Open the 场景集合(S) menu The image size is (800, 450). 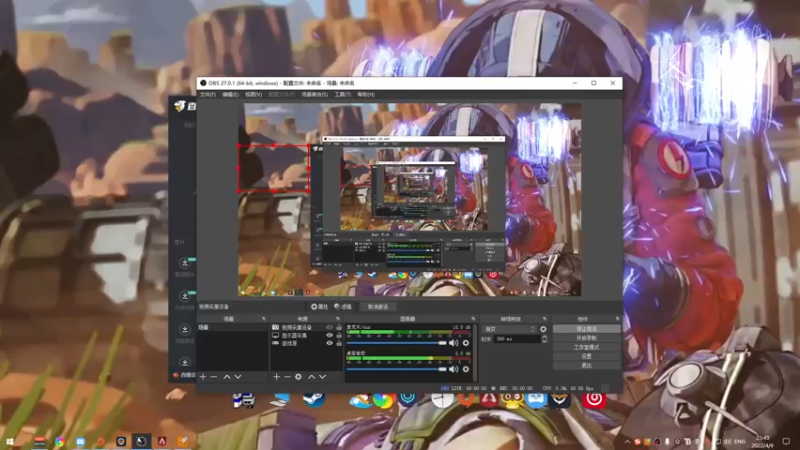coord(314,94)
